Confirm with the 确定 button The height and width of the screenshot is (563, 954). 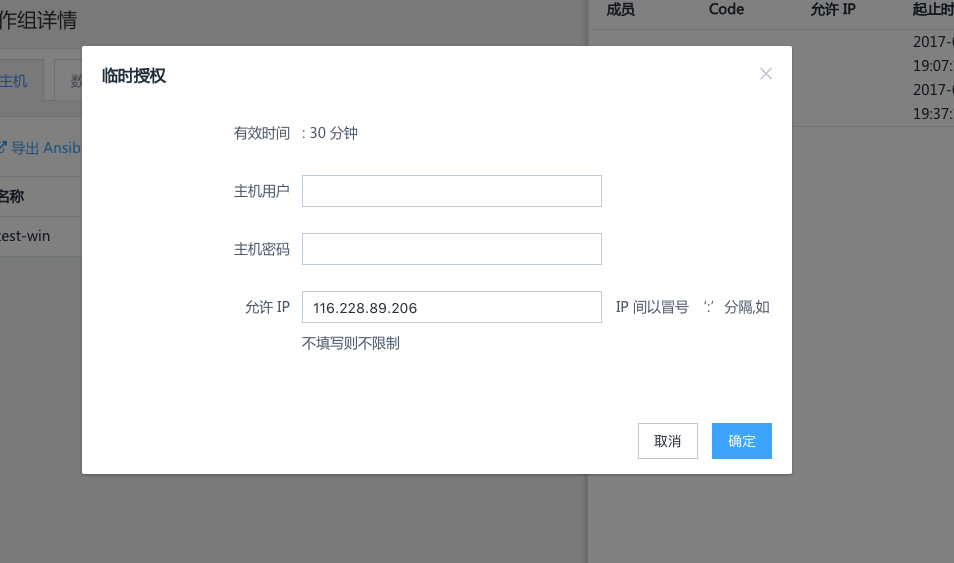(x=742, y=441)
